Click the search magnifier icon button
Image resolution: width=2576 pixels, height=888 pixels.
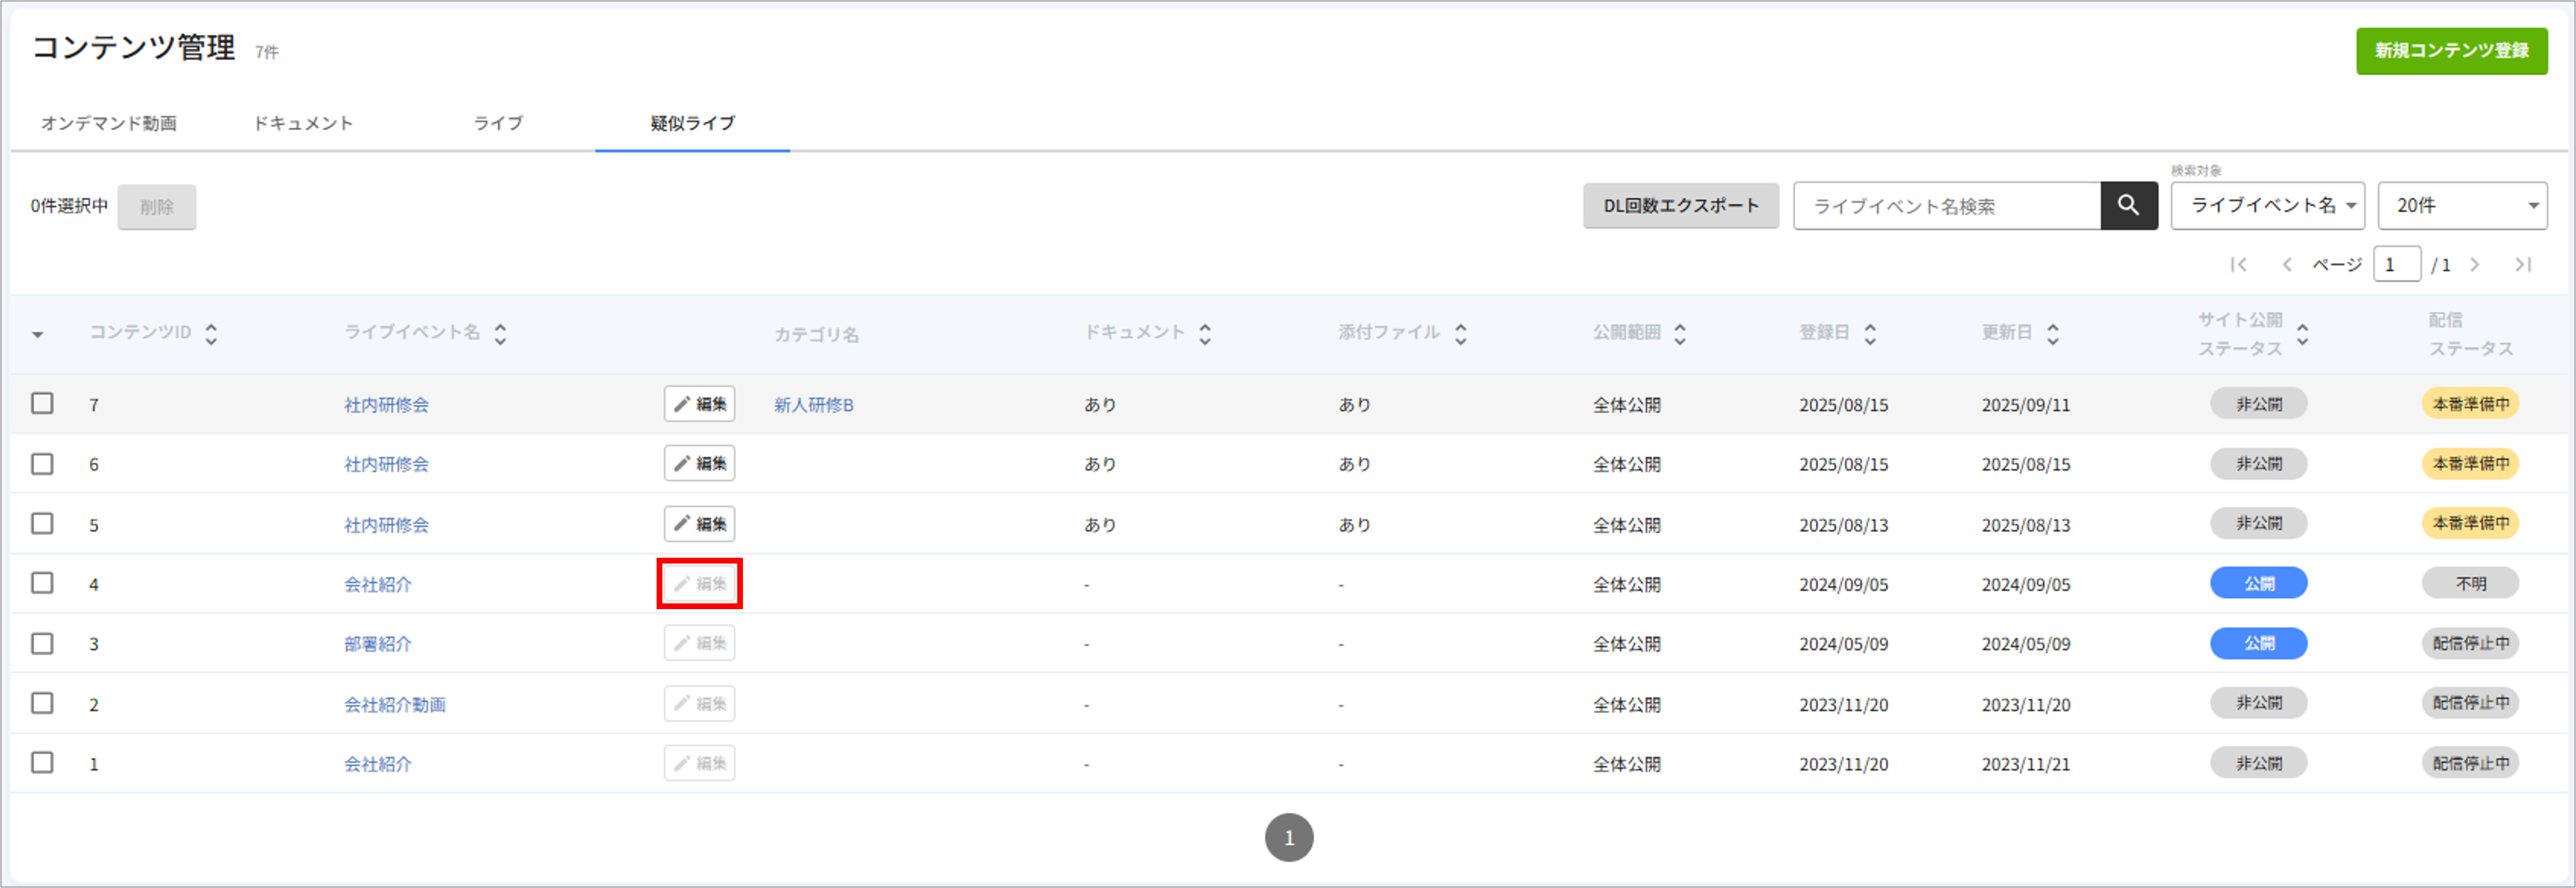(2128, 206)
